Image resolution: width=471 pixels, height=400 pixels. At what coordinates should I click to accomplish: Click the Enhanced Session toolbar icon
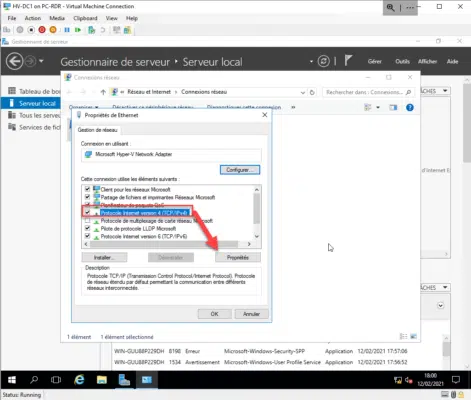[116, 30]
